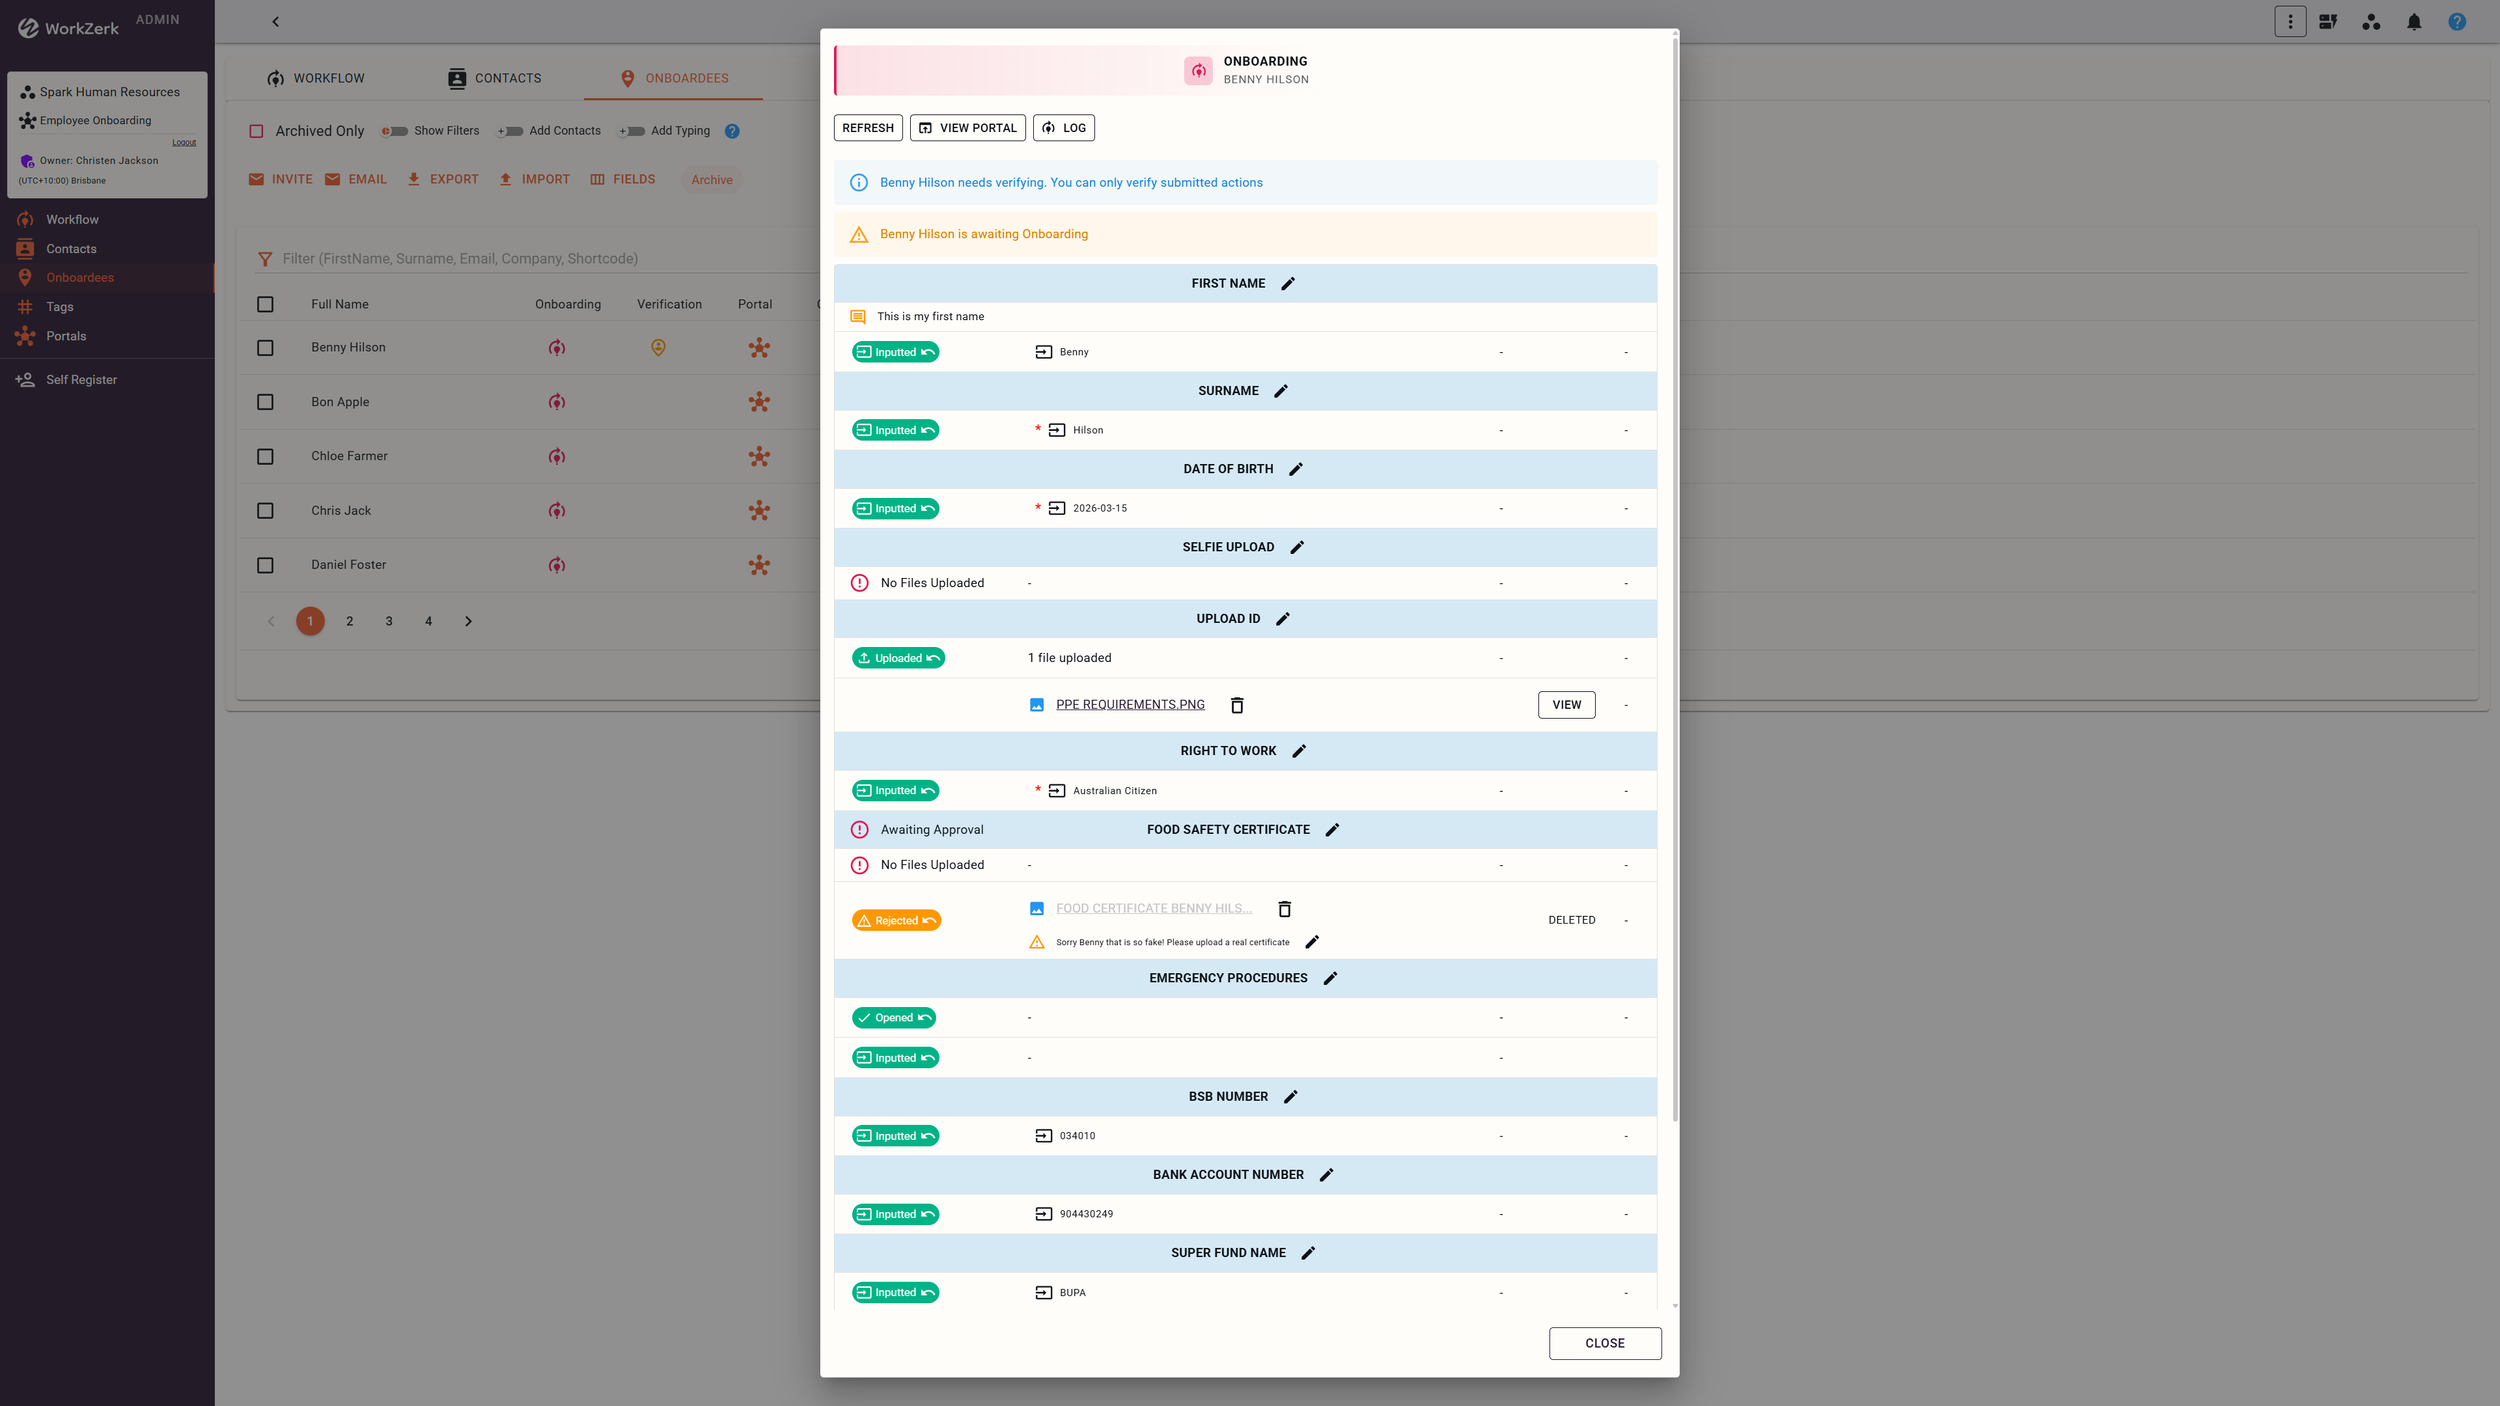Click the edit pencil next to FIRST NAME
Viewport: 2500px width, 1406px height.
click(1288, 284)
